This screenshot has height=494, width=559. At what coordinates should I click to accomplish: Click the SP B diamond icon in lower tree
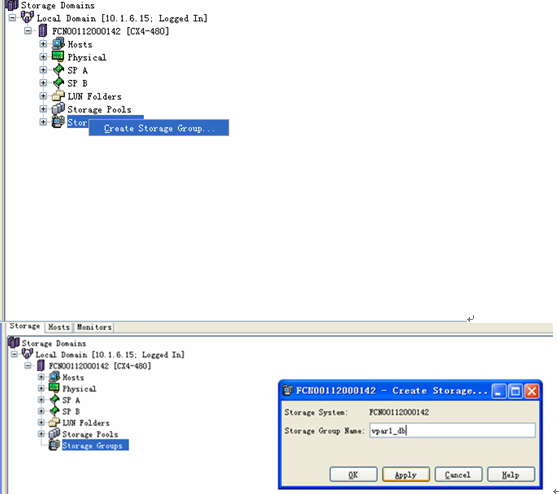(54, 411)
